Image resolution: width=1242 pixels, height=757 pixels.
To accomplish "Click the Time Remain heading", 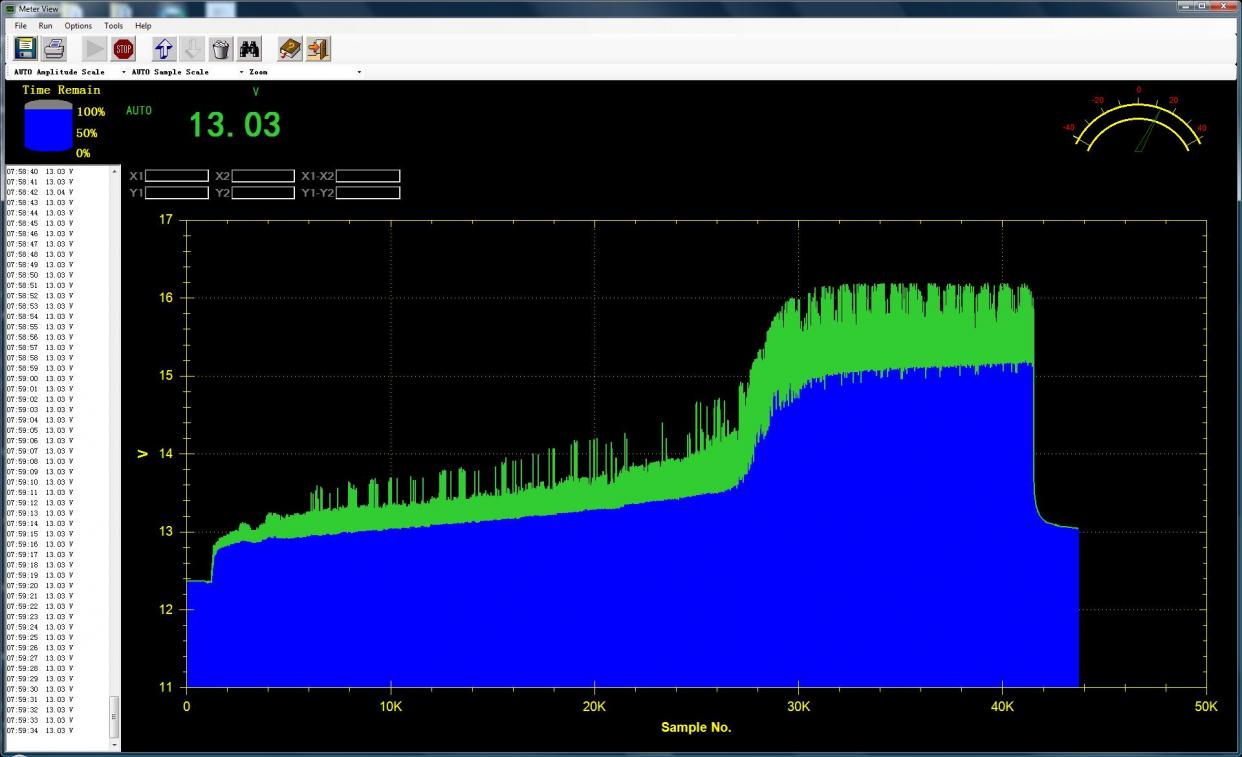I will point(61,89).
